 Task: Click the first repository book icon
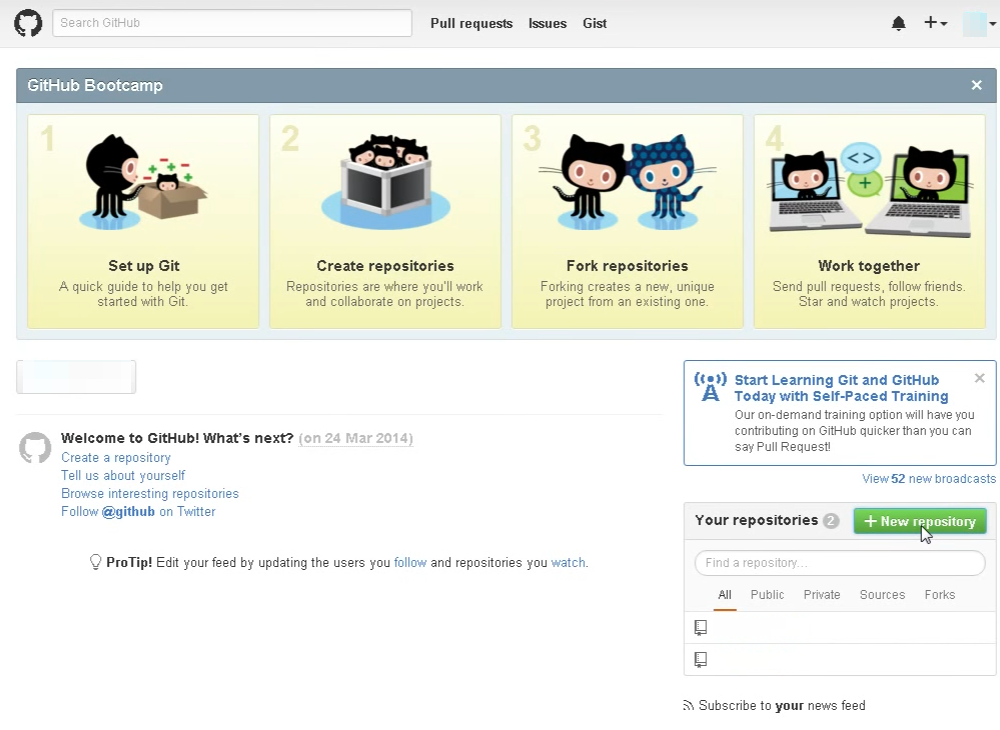coord(700,628)
